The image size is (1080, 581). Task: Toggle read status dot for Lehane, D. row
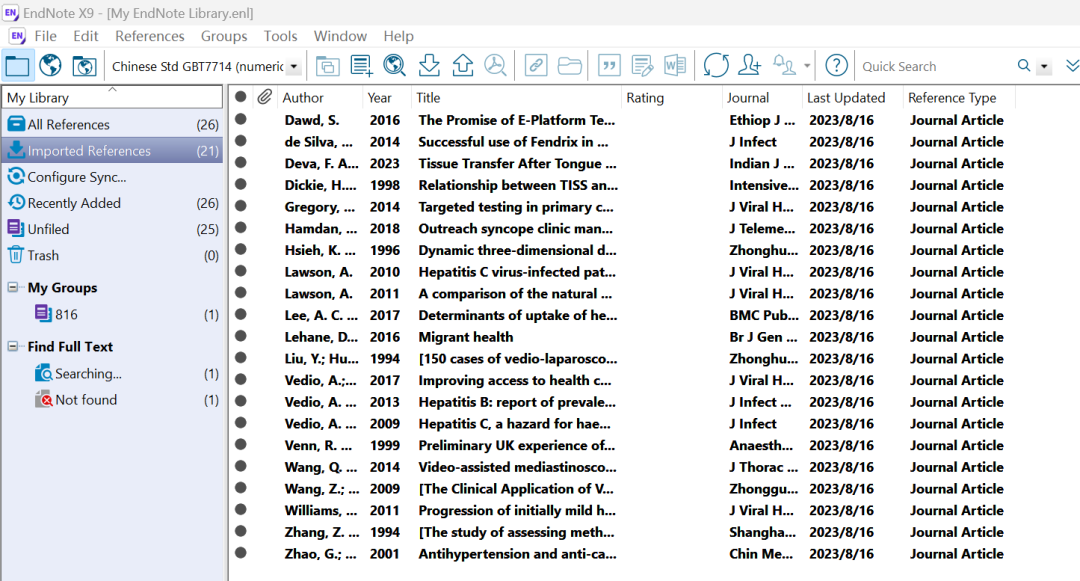(240, 336)
